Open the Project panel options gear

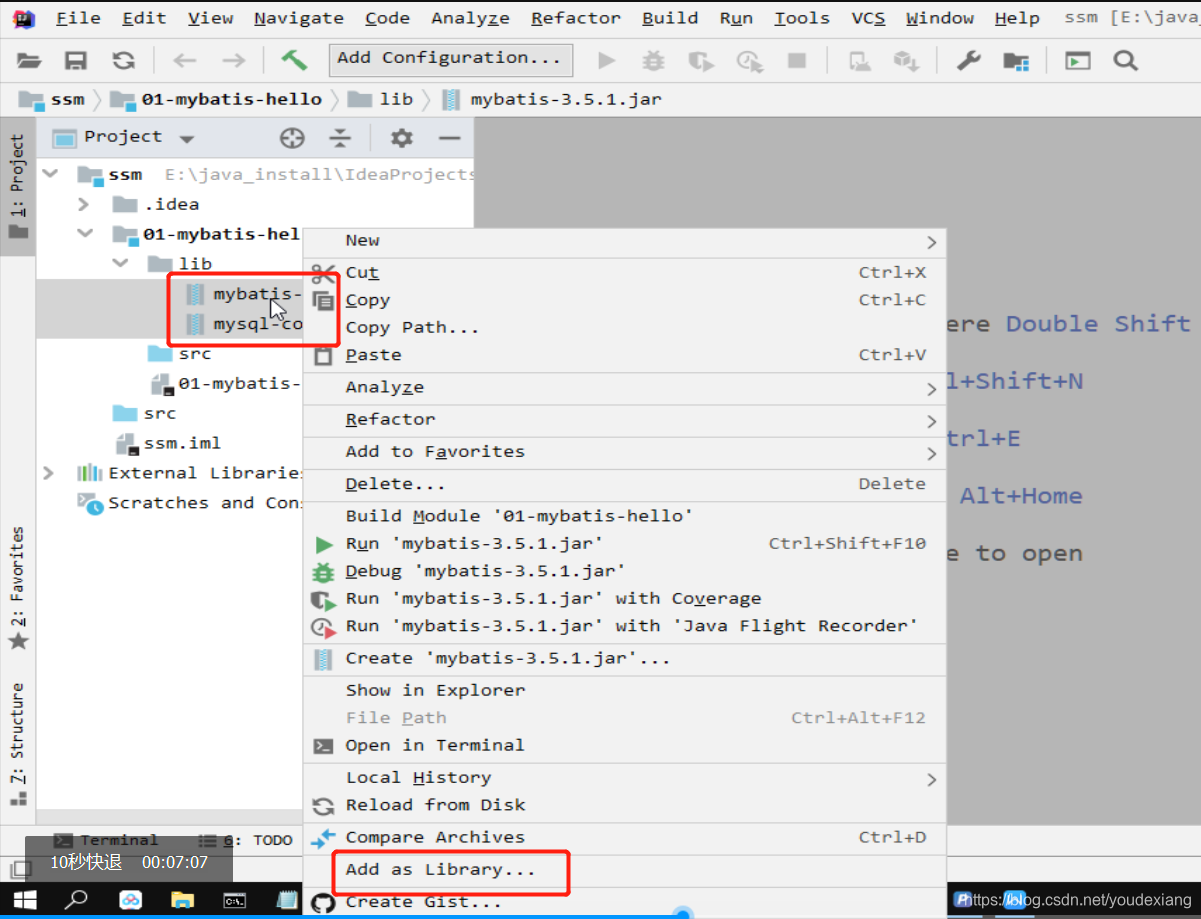pos(400,138)
